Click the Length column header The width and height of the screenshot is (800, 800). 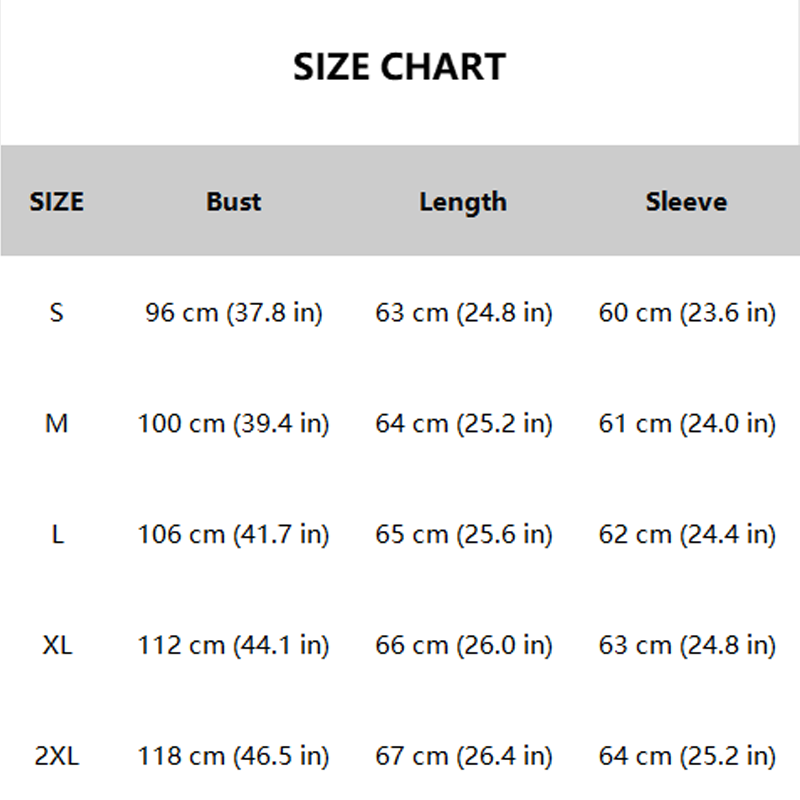click(x=463, y=201)
